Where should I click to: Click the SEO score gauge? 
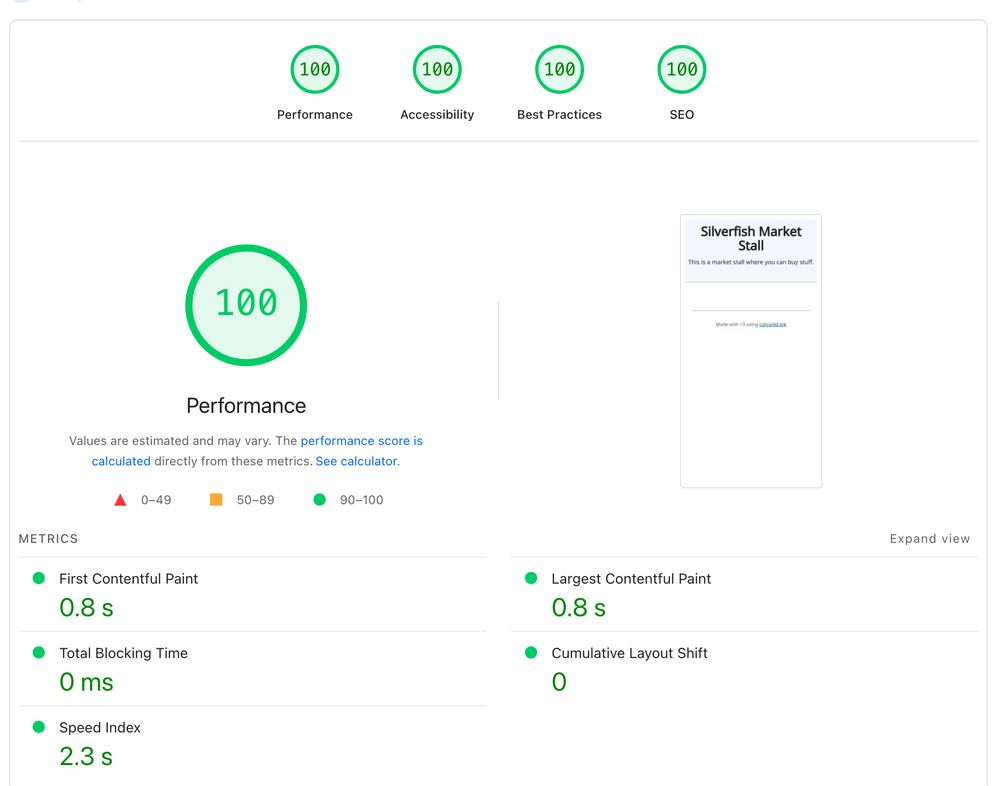coord(681,69)
